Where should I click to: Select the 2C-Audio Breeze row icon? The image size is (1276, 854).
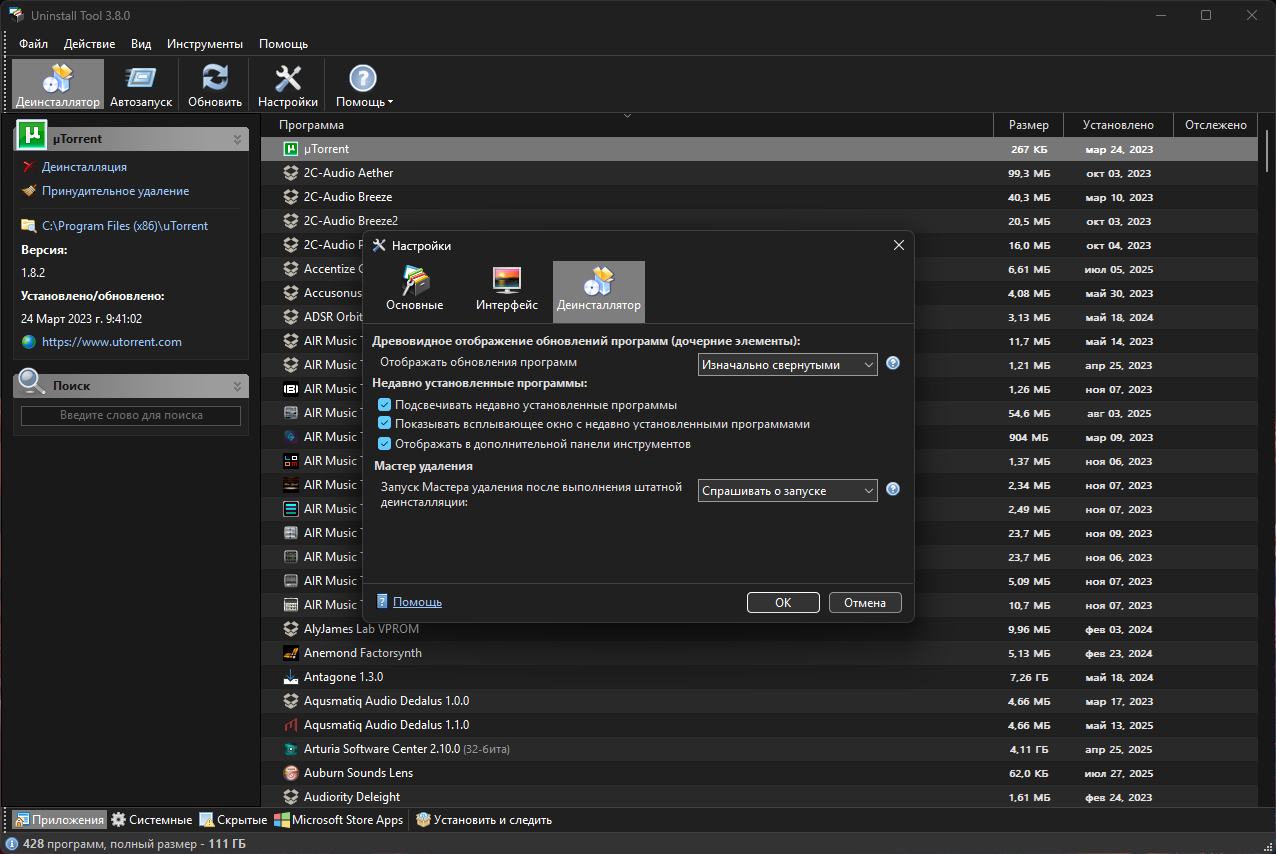pyautogui.click(x=291, y=197)
